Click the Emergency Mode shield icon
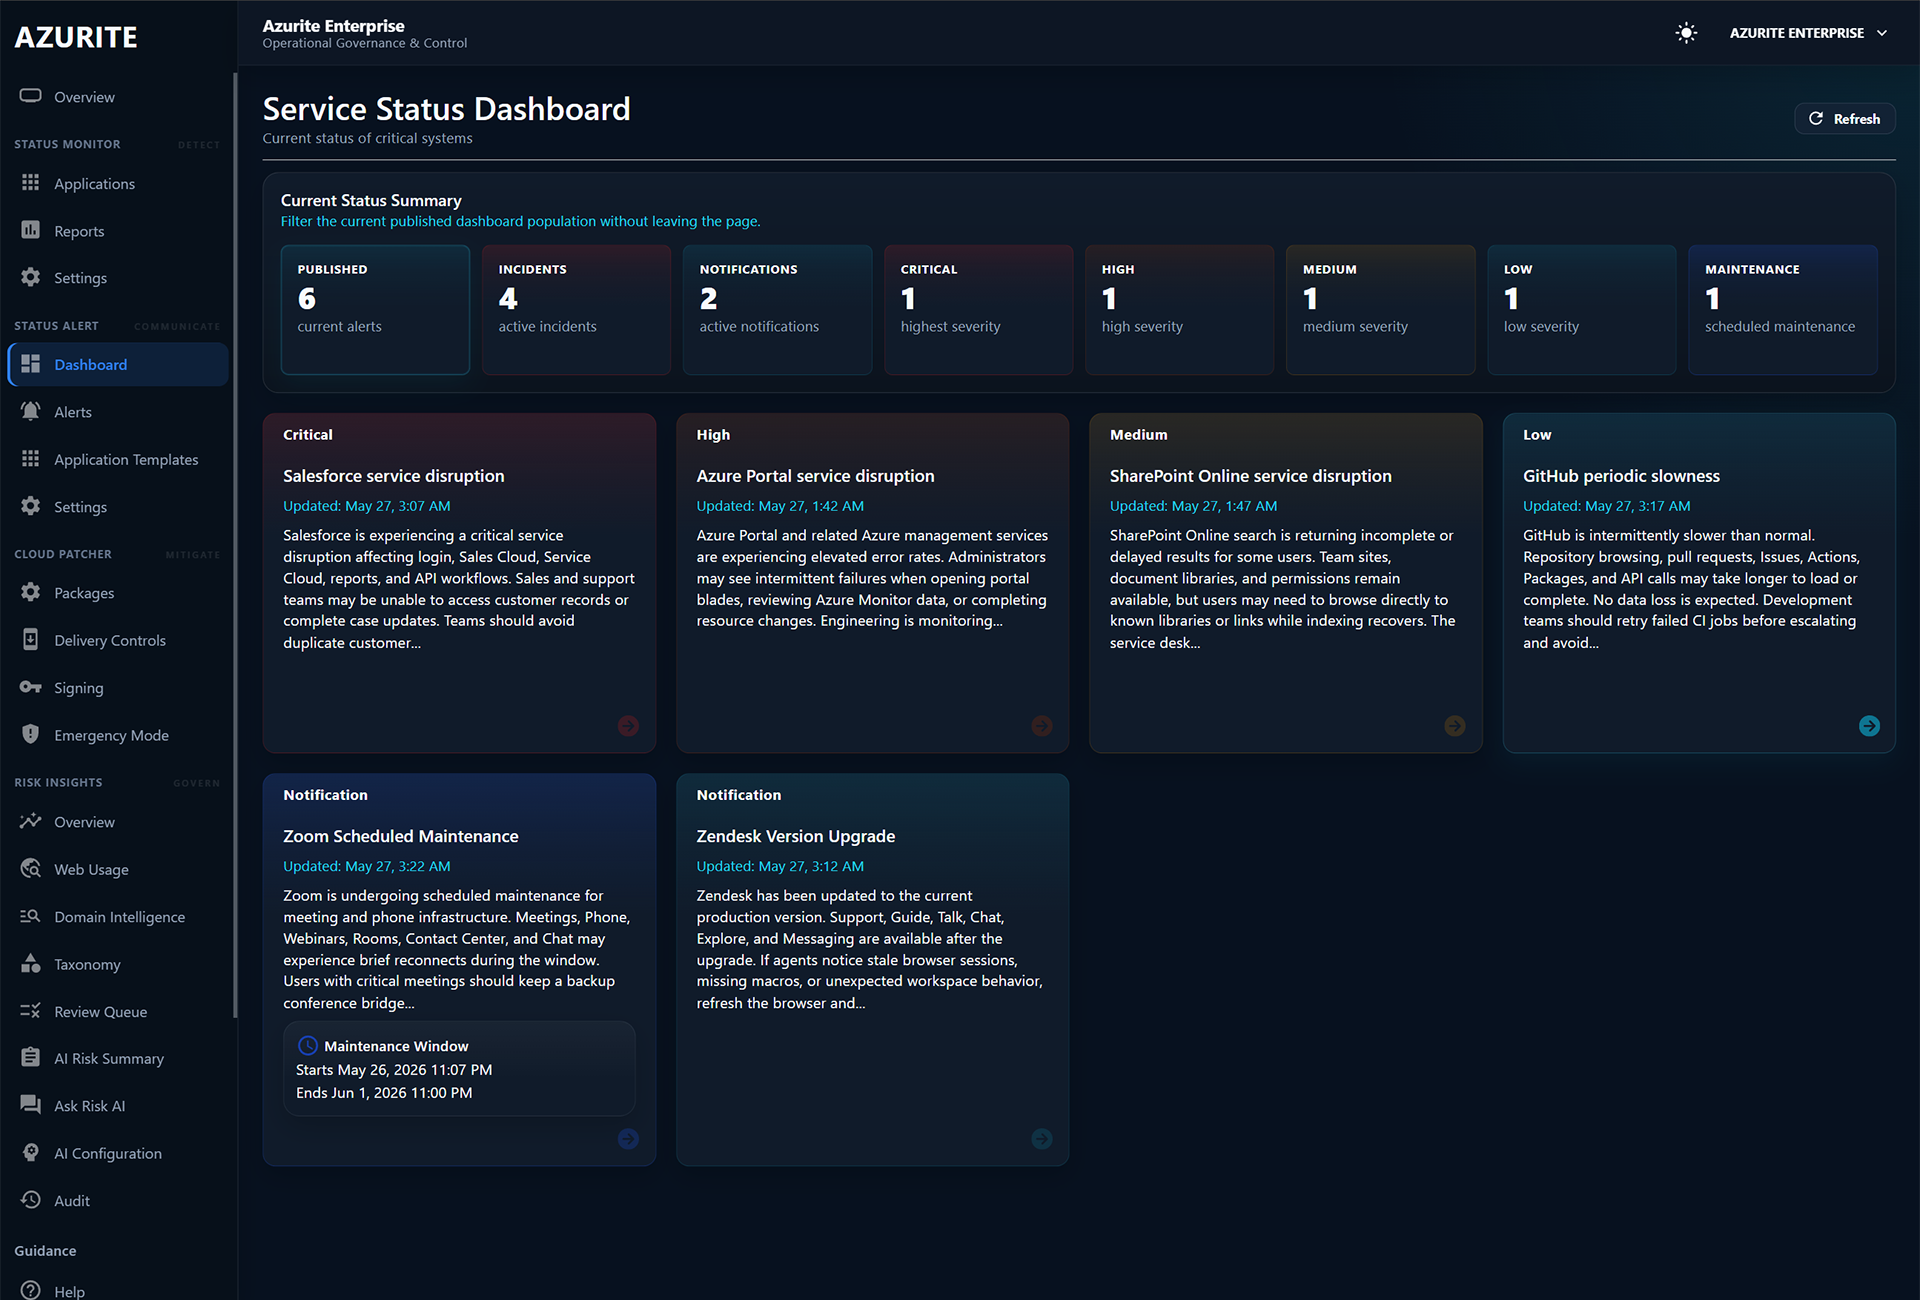Screen dimensions: 1920x1300 (x=31, y=734)
